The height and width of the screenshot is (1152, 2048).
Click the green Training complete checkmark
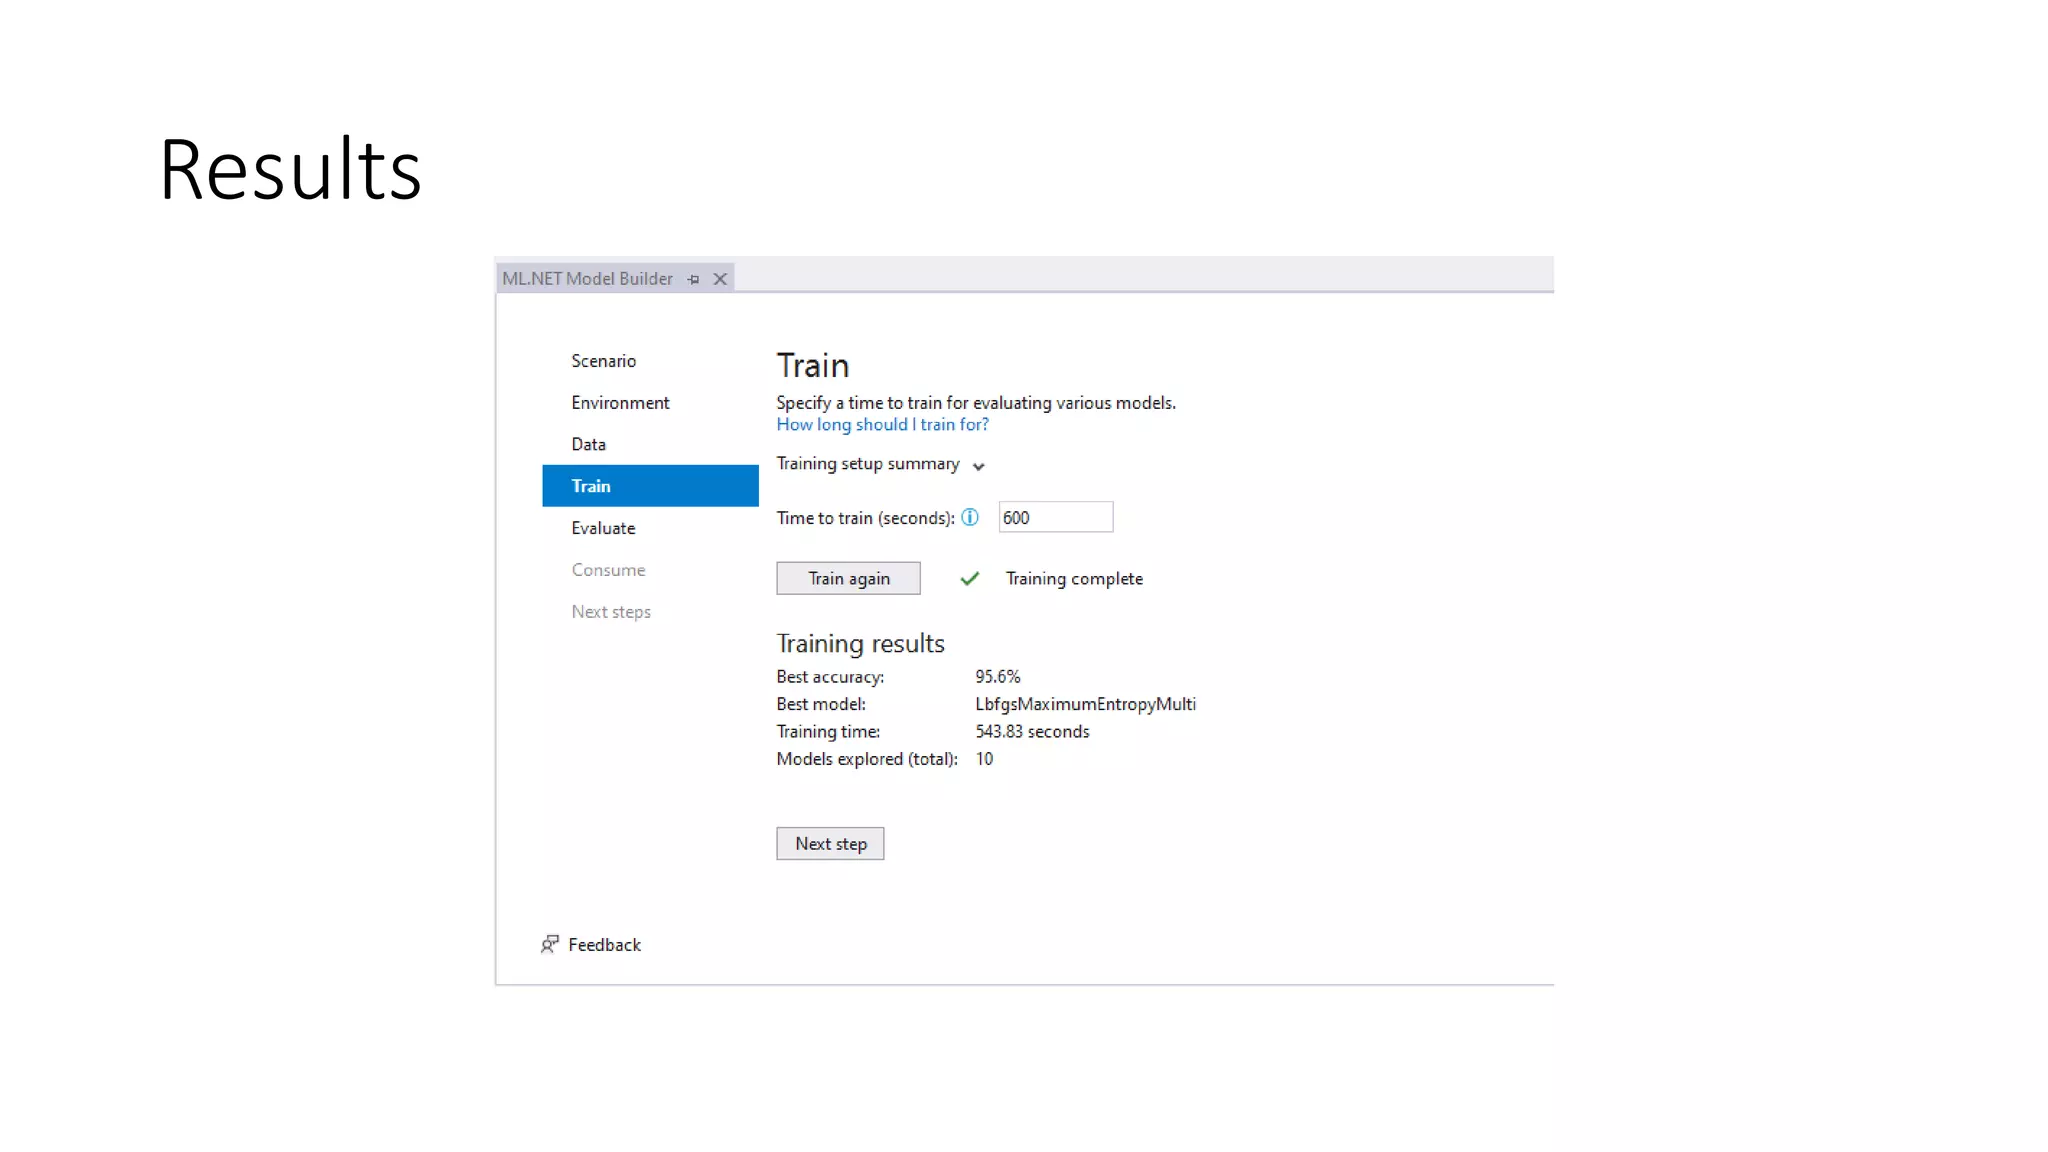point(969,578)
